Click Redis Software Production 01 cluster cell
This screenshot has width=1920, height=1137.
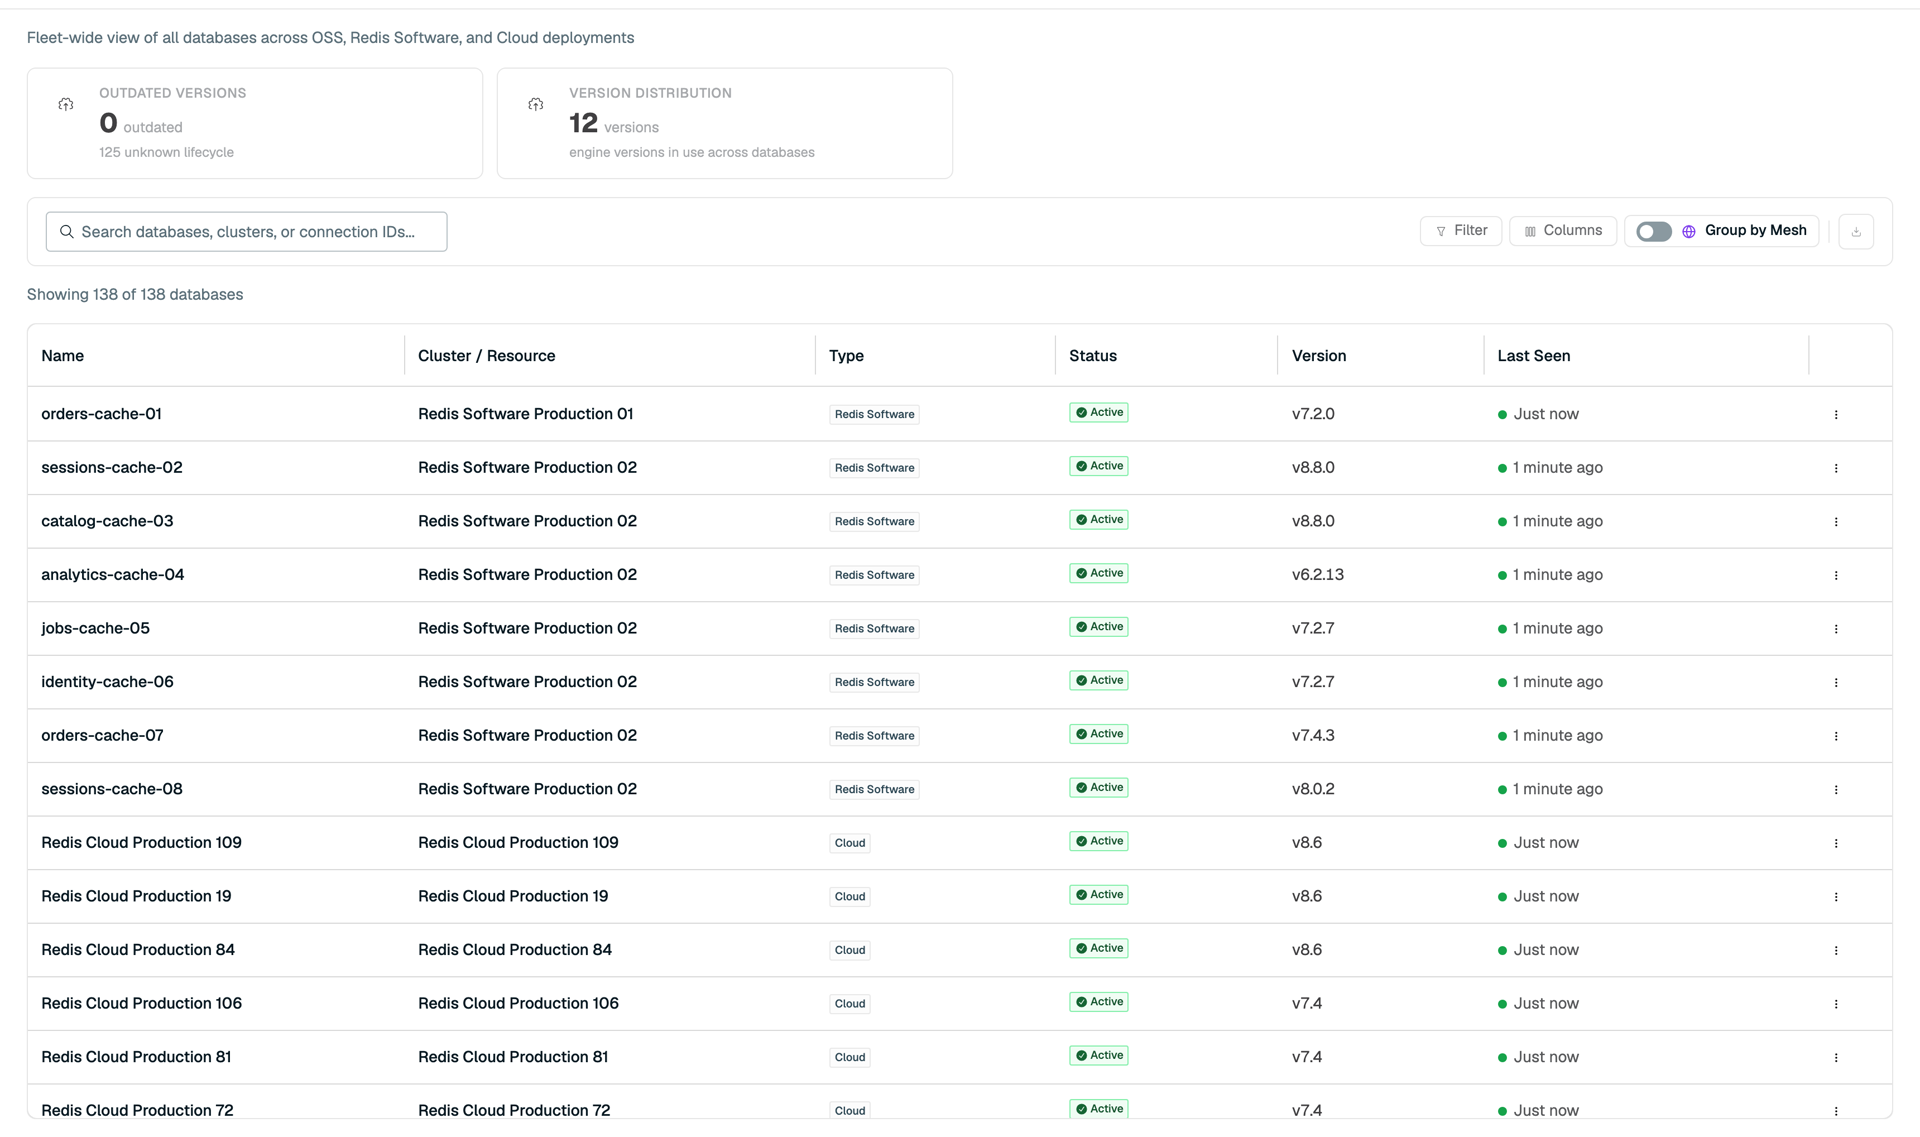525,414
